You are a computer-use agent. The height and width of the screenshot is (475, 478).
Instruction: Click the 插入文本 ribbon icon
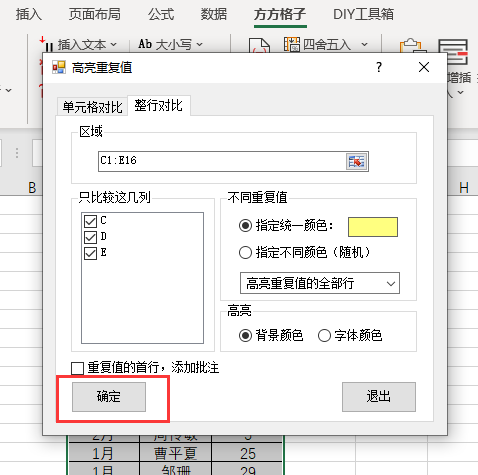pos(47,44)
